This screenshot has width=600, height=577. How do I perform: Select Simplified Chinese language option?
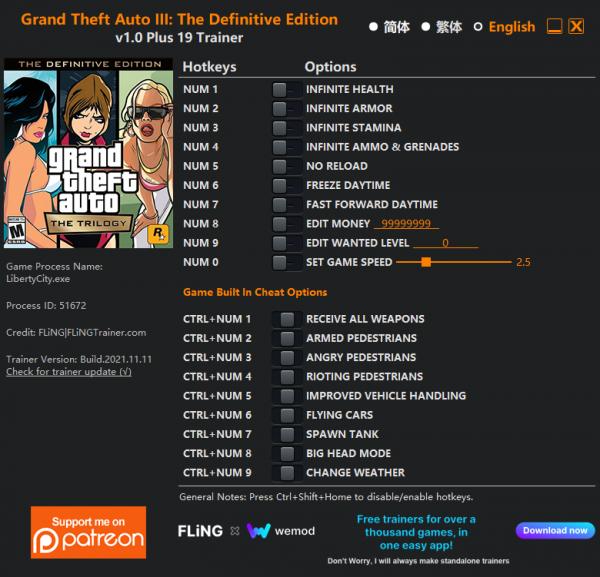[x=390, y=27]
